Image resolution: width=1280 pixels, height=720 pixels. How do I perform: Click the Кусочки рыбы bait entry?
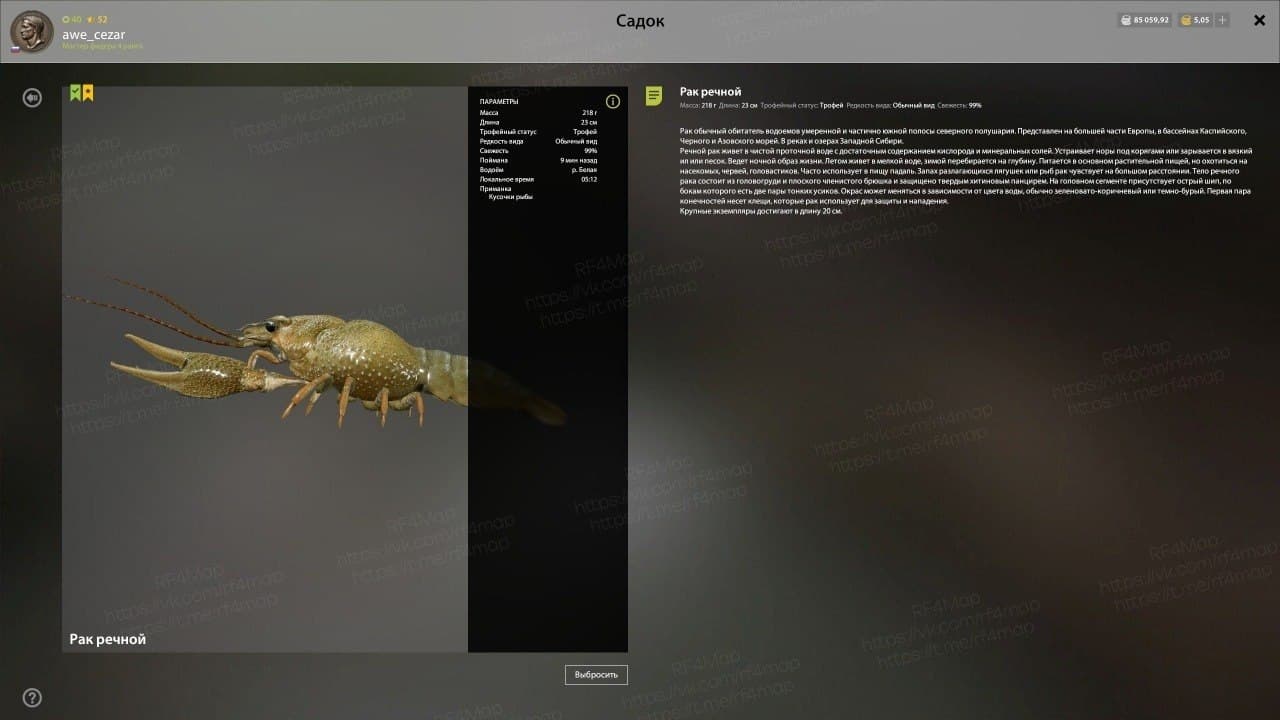pyautogui.click(x=510, y=197)
